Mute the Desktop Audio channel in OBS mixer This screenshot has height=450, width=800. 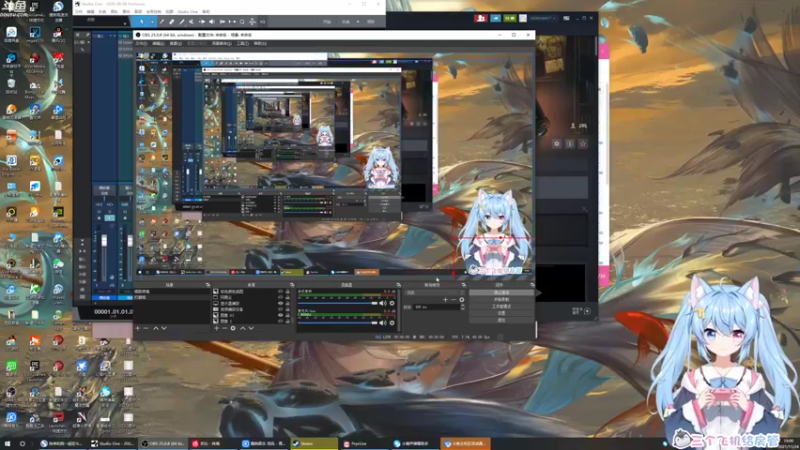pyautogui.click(x=383, y=303)
